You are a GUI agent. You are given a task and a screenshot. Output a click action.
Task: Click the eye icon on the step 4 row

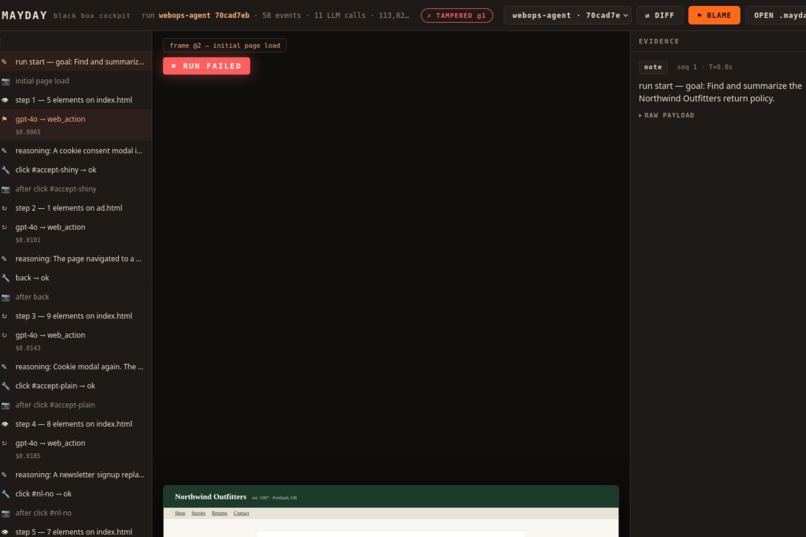pos(5,424)
